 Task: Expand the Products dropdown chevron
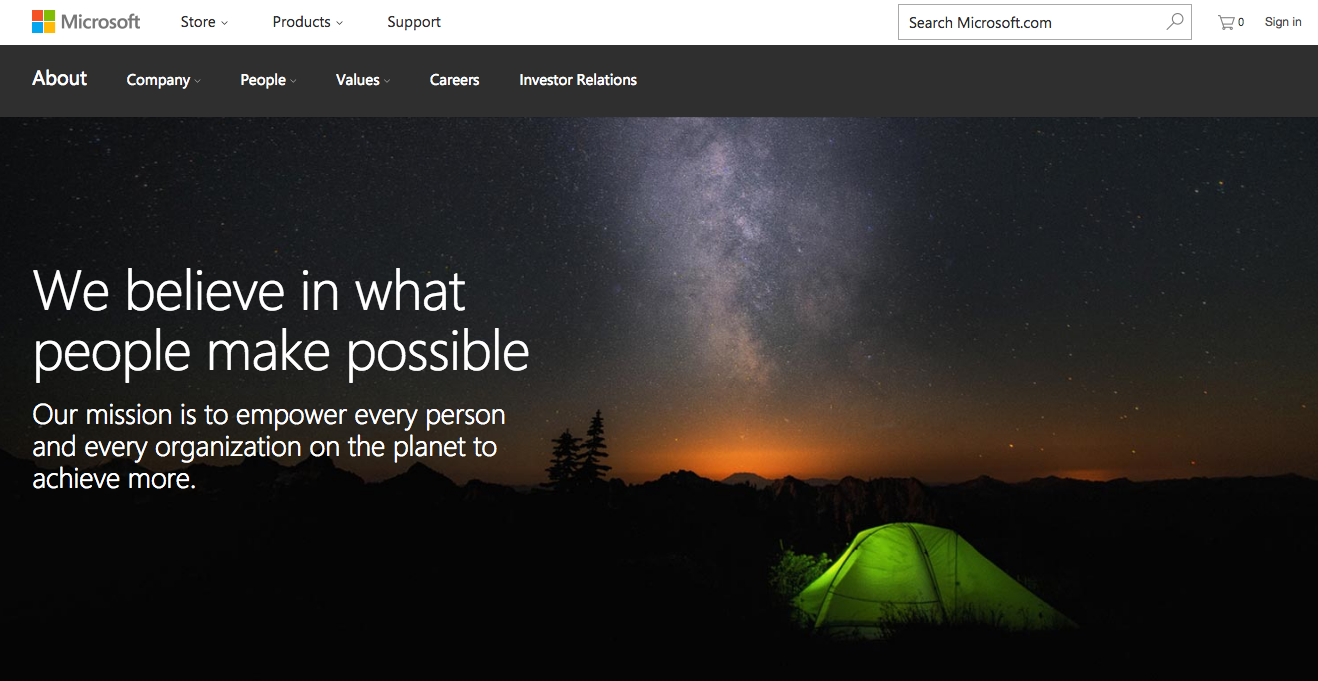[x=339, y=23]
